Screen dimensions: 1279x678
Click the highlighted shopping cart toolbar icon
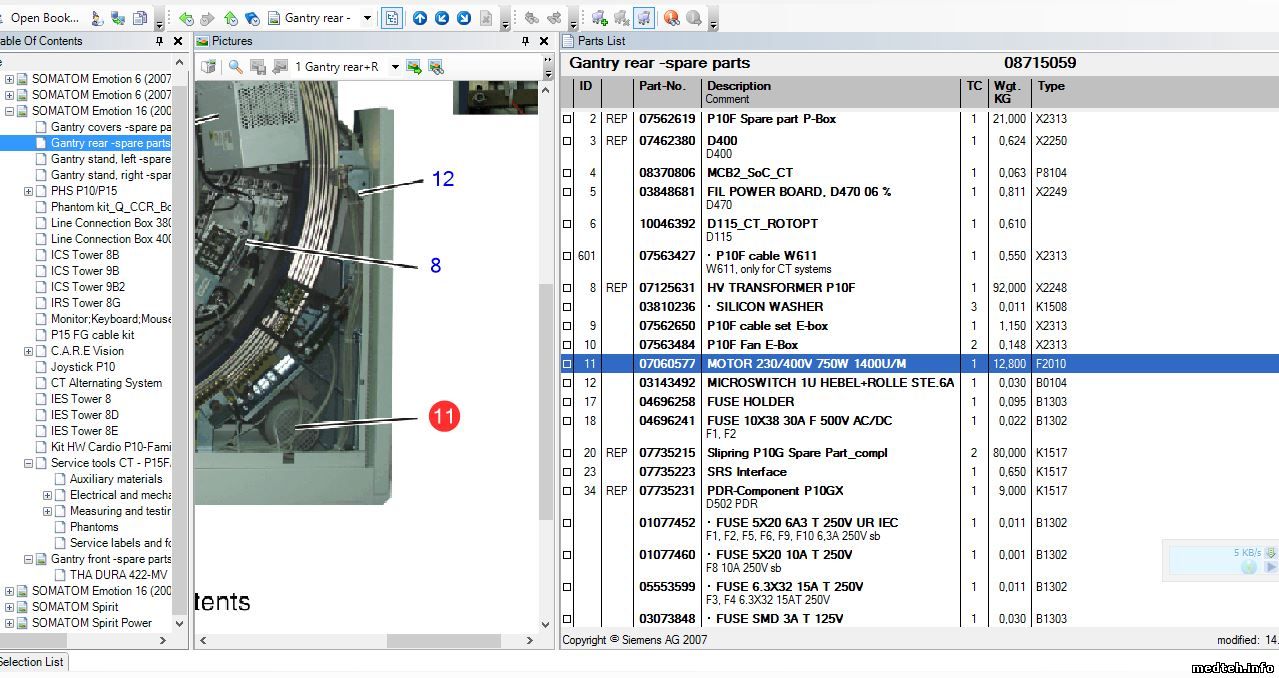click(644, 18)
